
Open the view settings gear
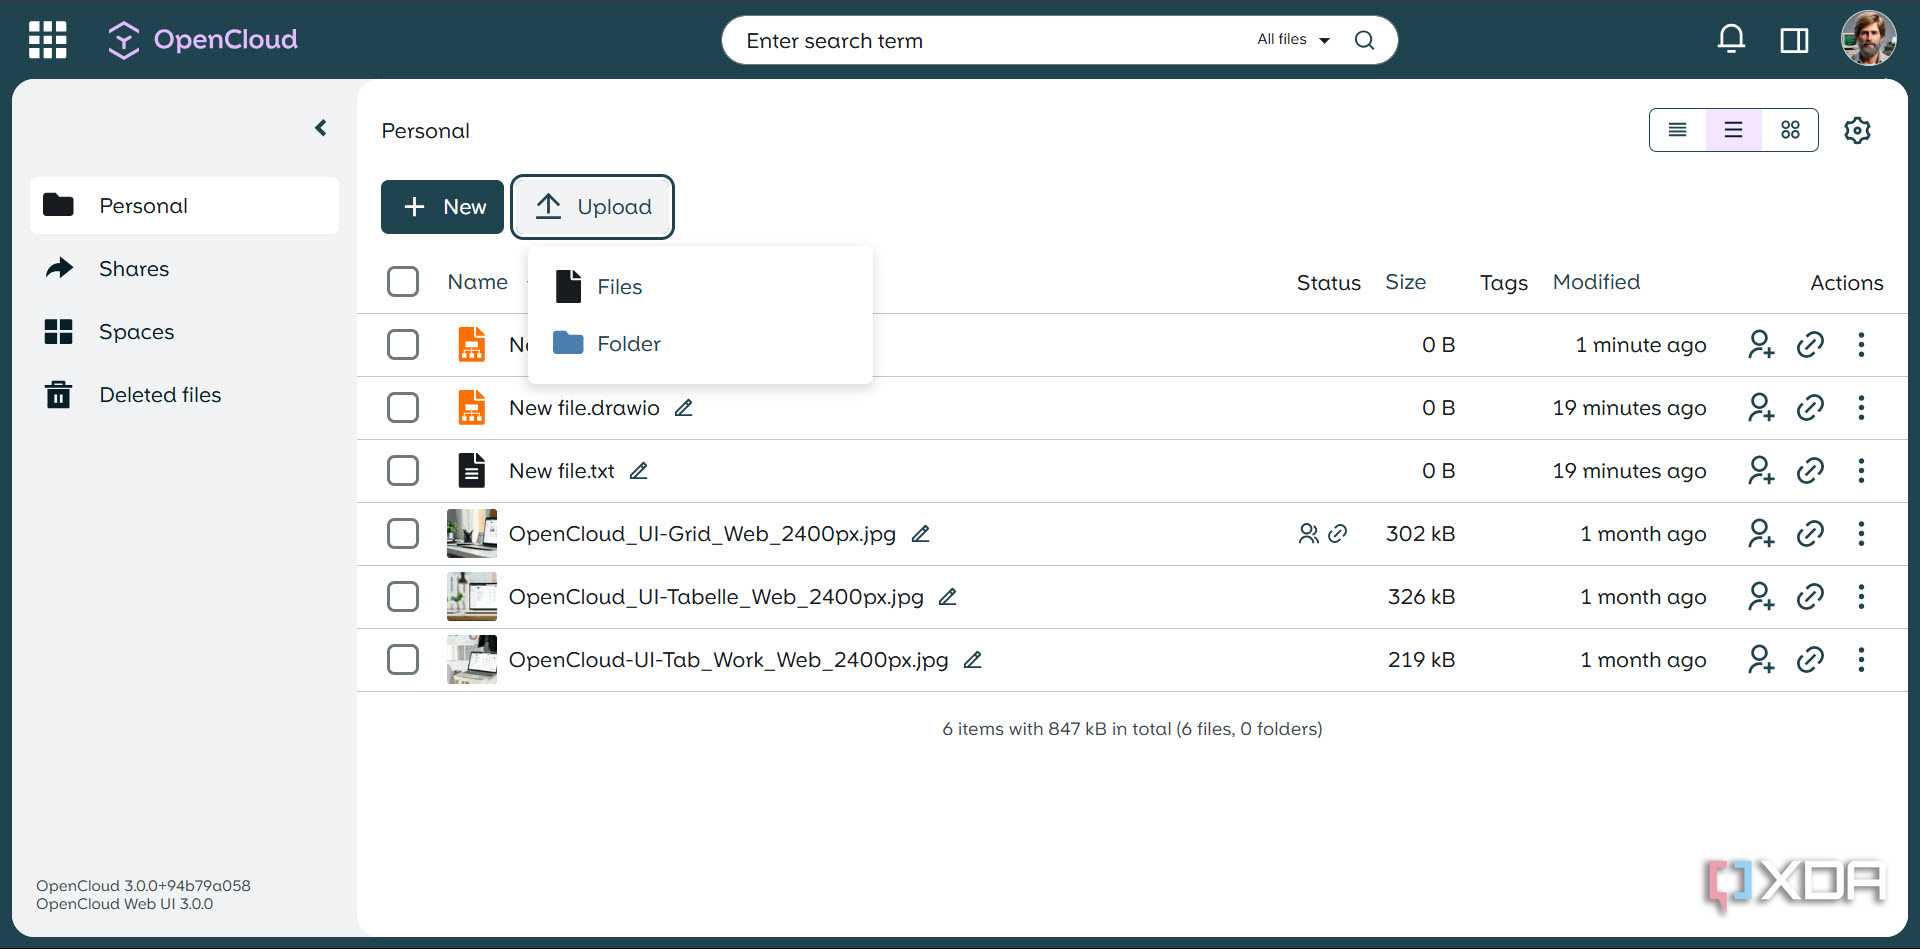tap(1857, 130)
